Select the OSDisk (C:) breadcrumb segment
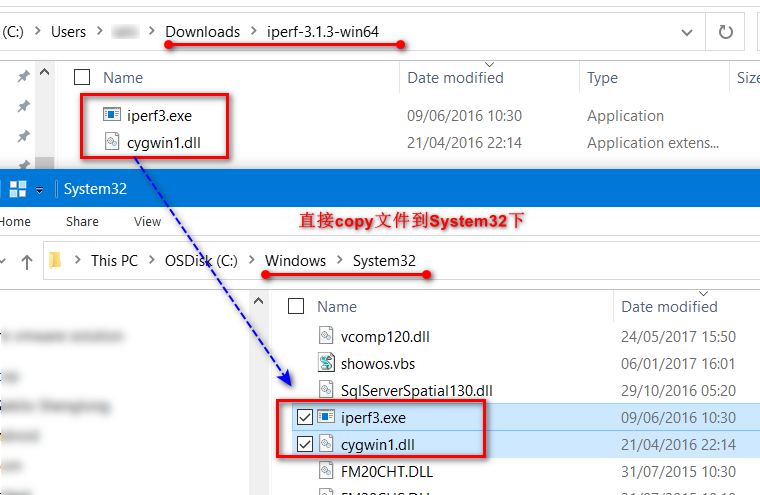The image size is (760, 495). [201, 261]
